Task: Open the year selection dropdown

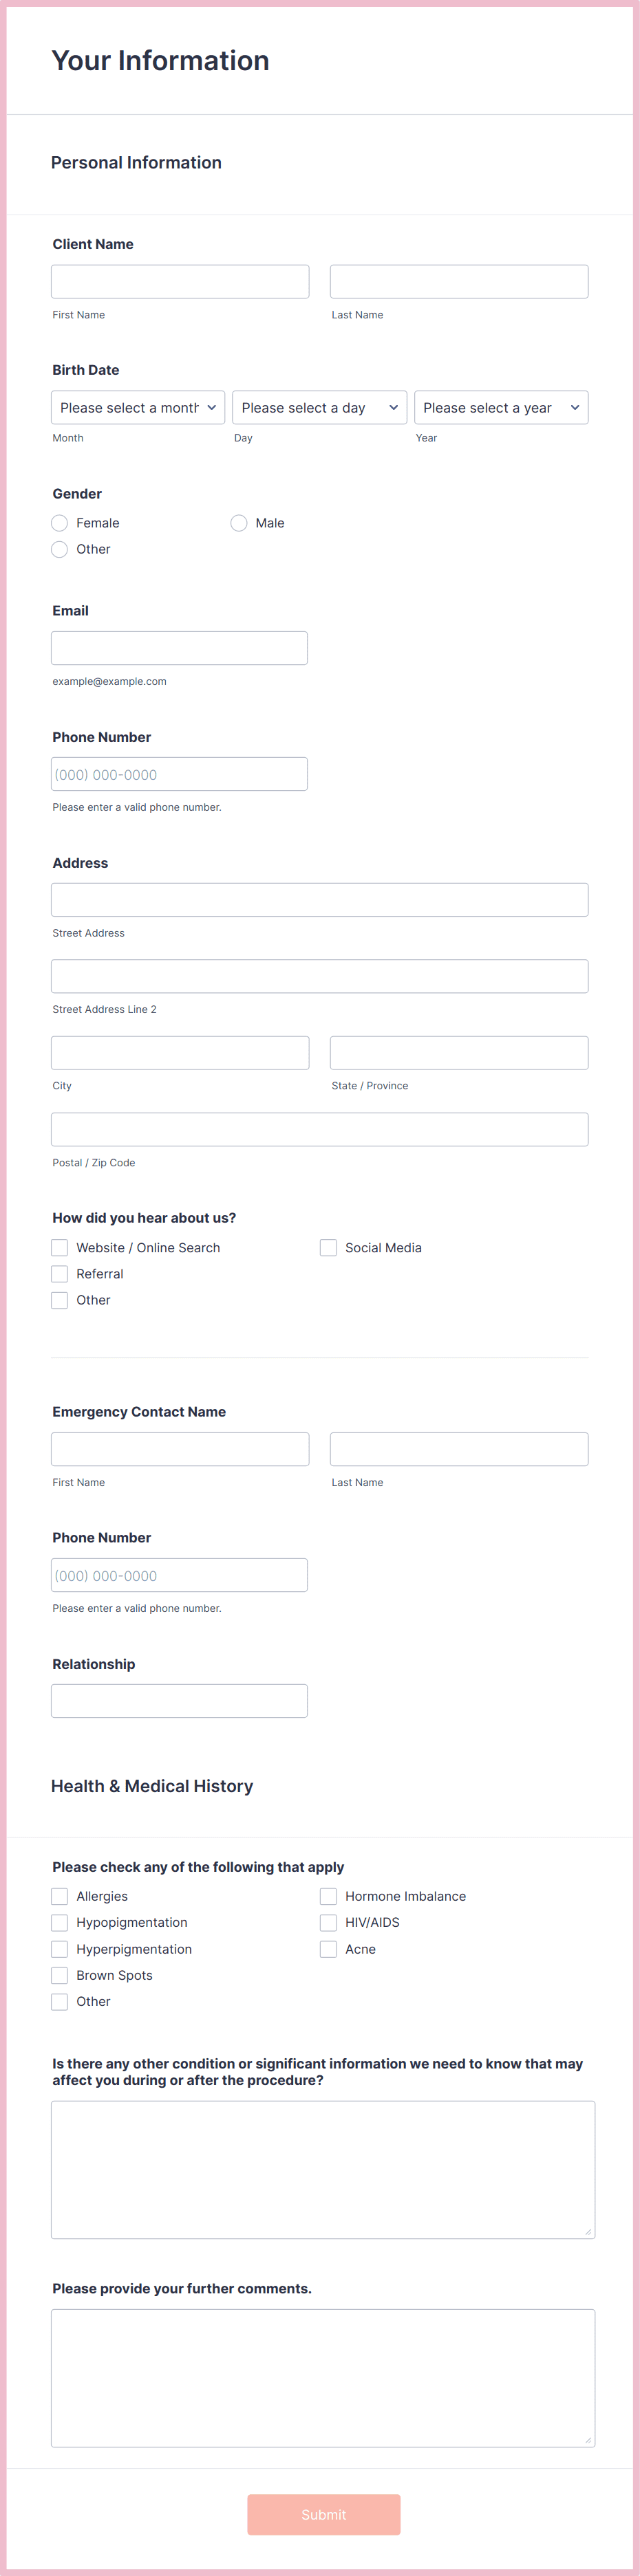Action: click(500, 407)
